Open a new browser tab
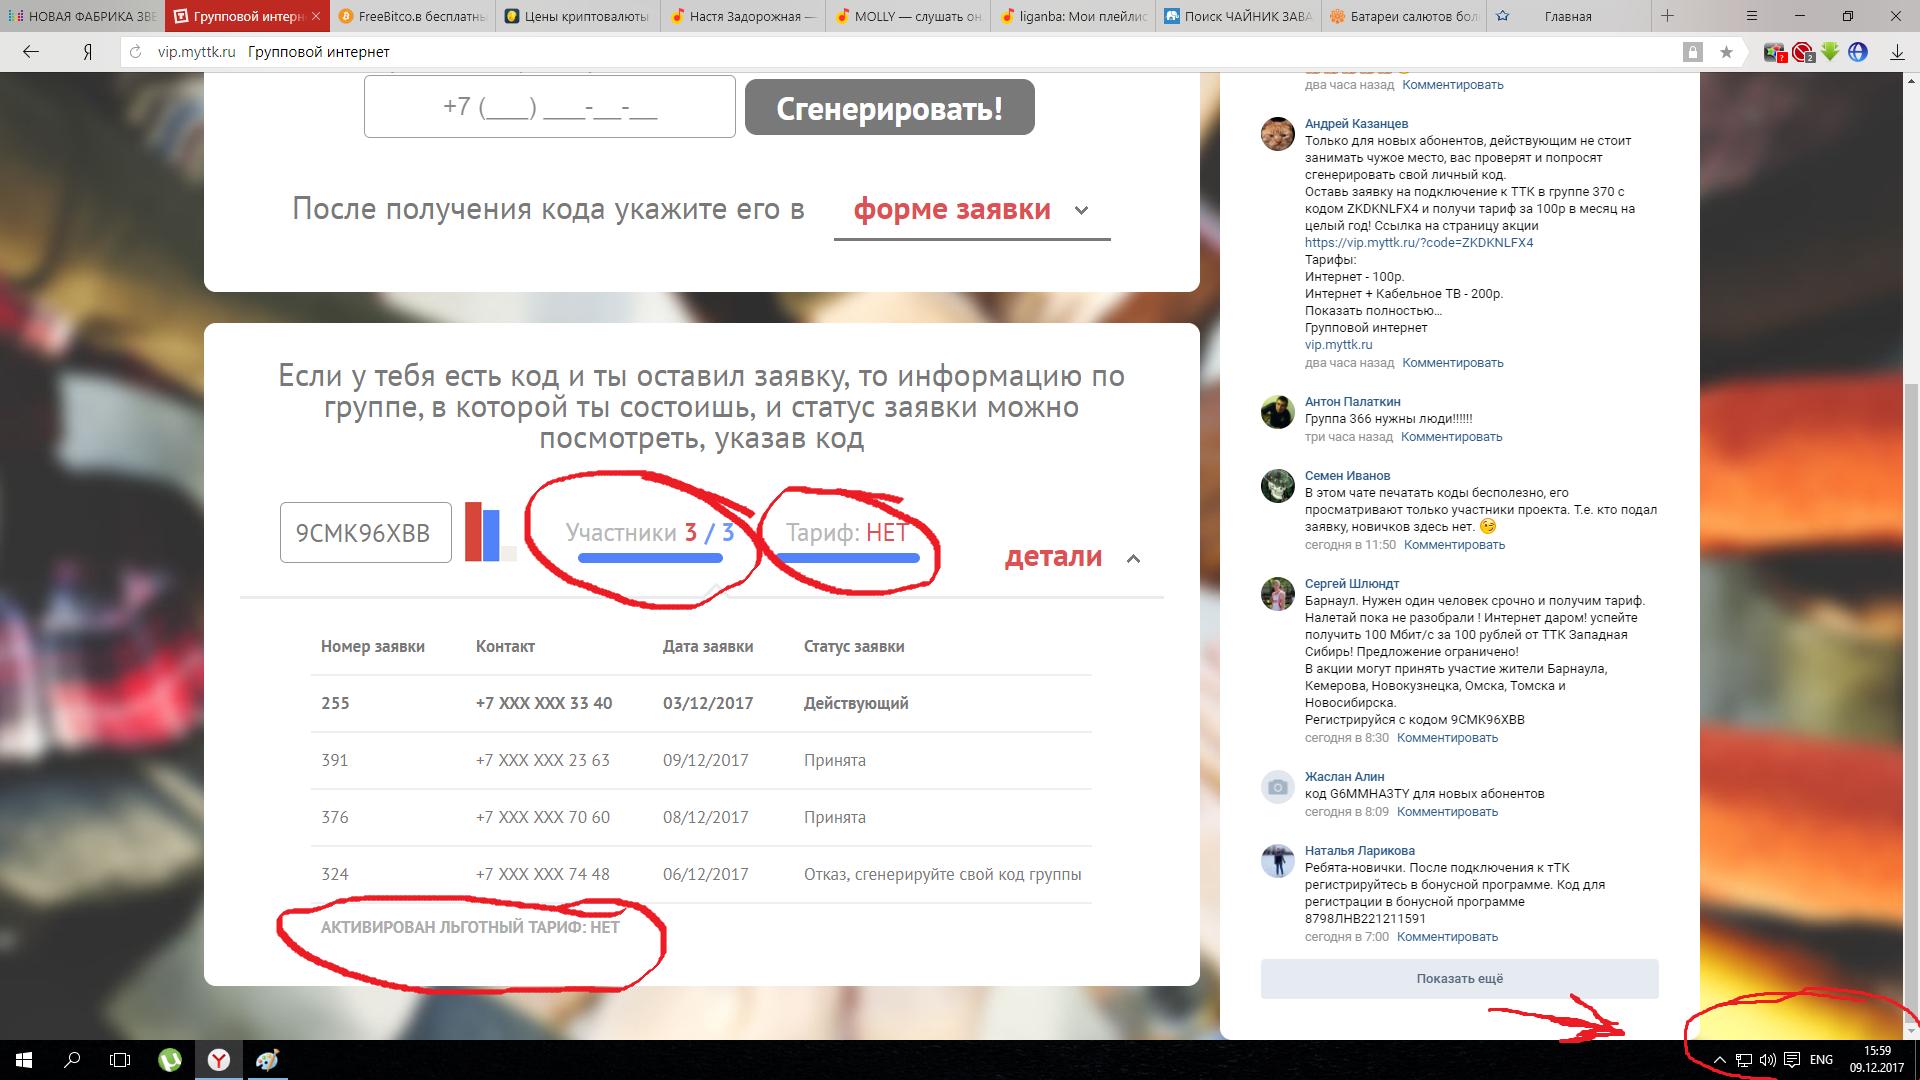Viewport: 1920px width, 1080px height. point(1667,16)
